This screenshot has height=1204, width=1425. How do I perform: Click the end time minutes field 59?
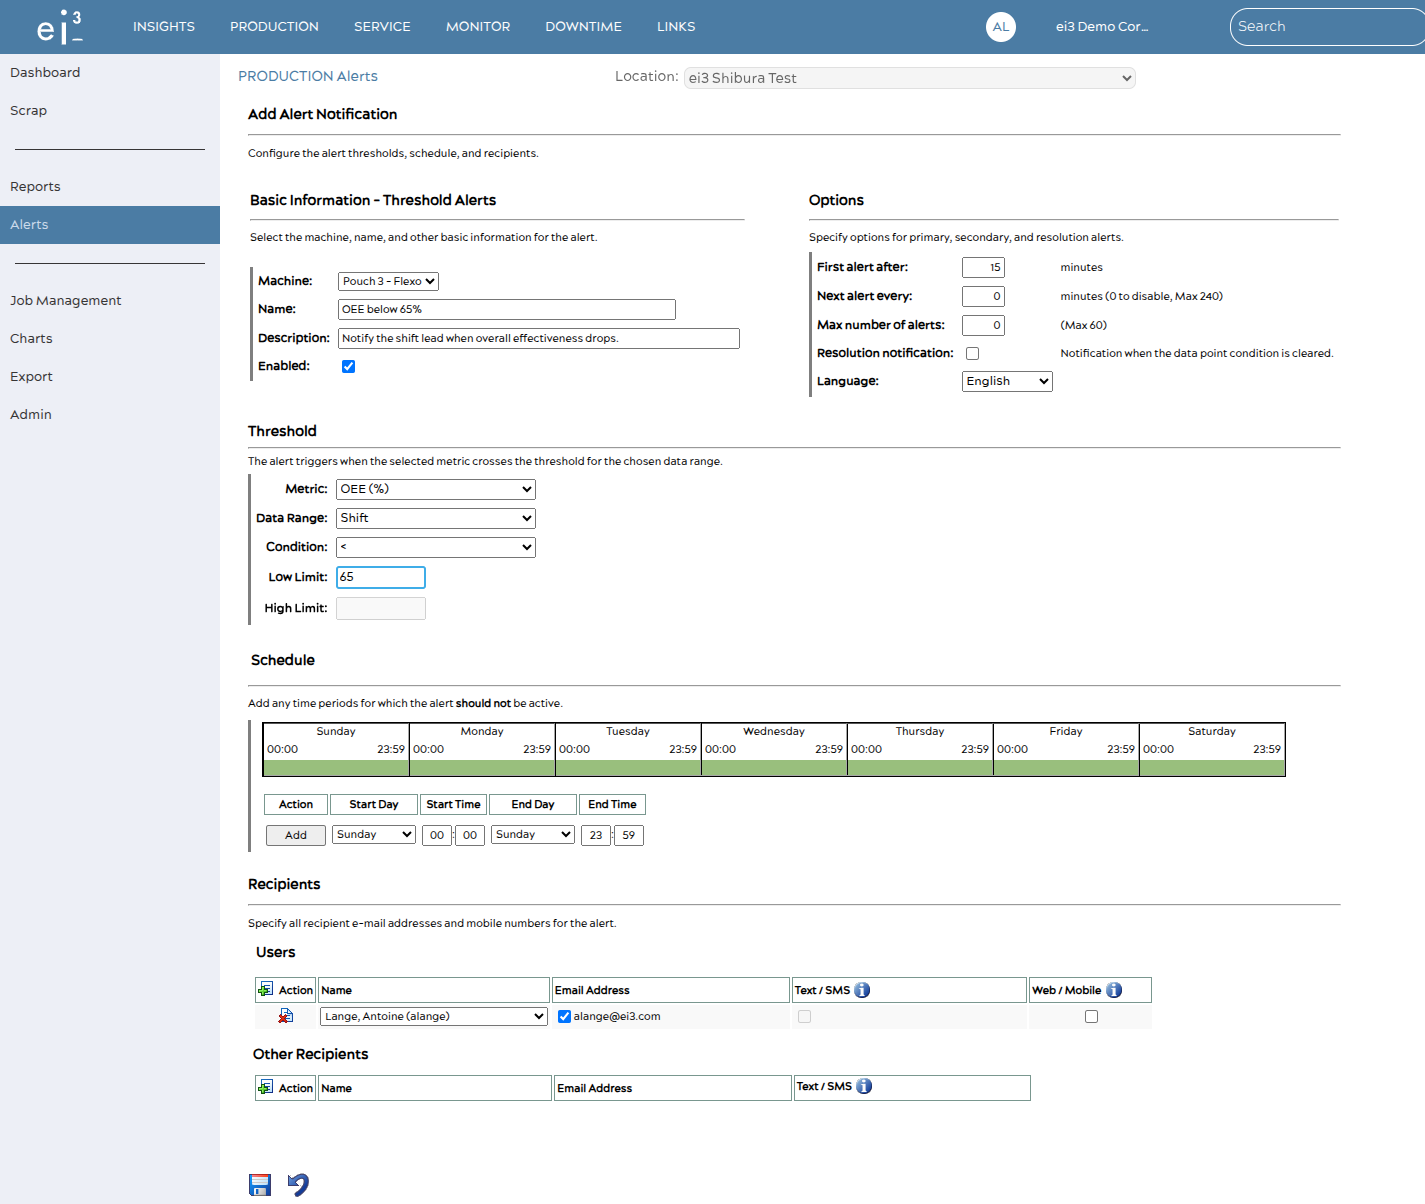pyautogui.click(x=629, y=835)
